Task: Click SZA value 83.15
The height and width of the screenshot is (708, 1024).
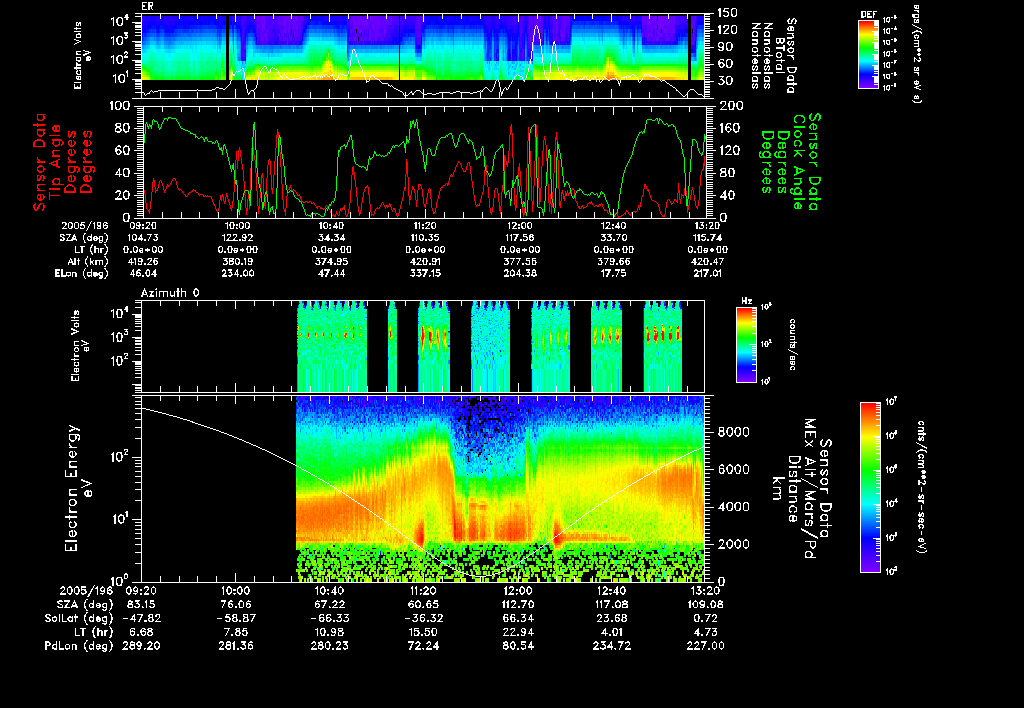Action: coord(141,605)
